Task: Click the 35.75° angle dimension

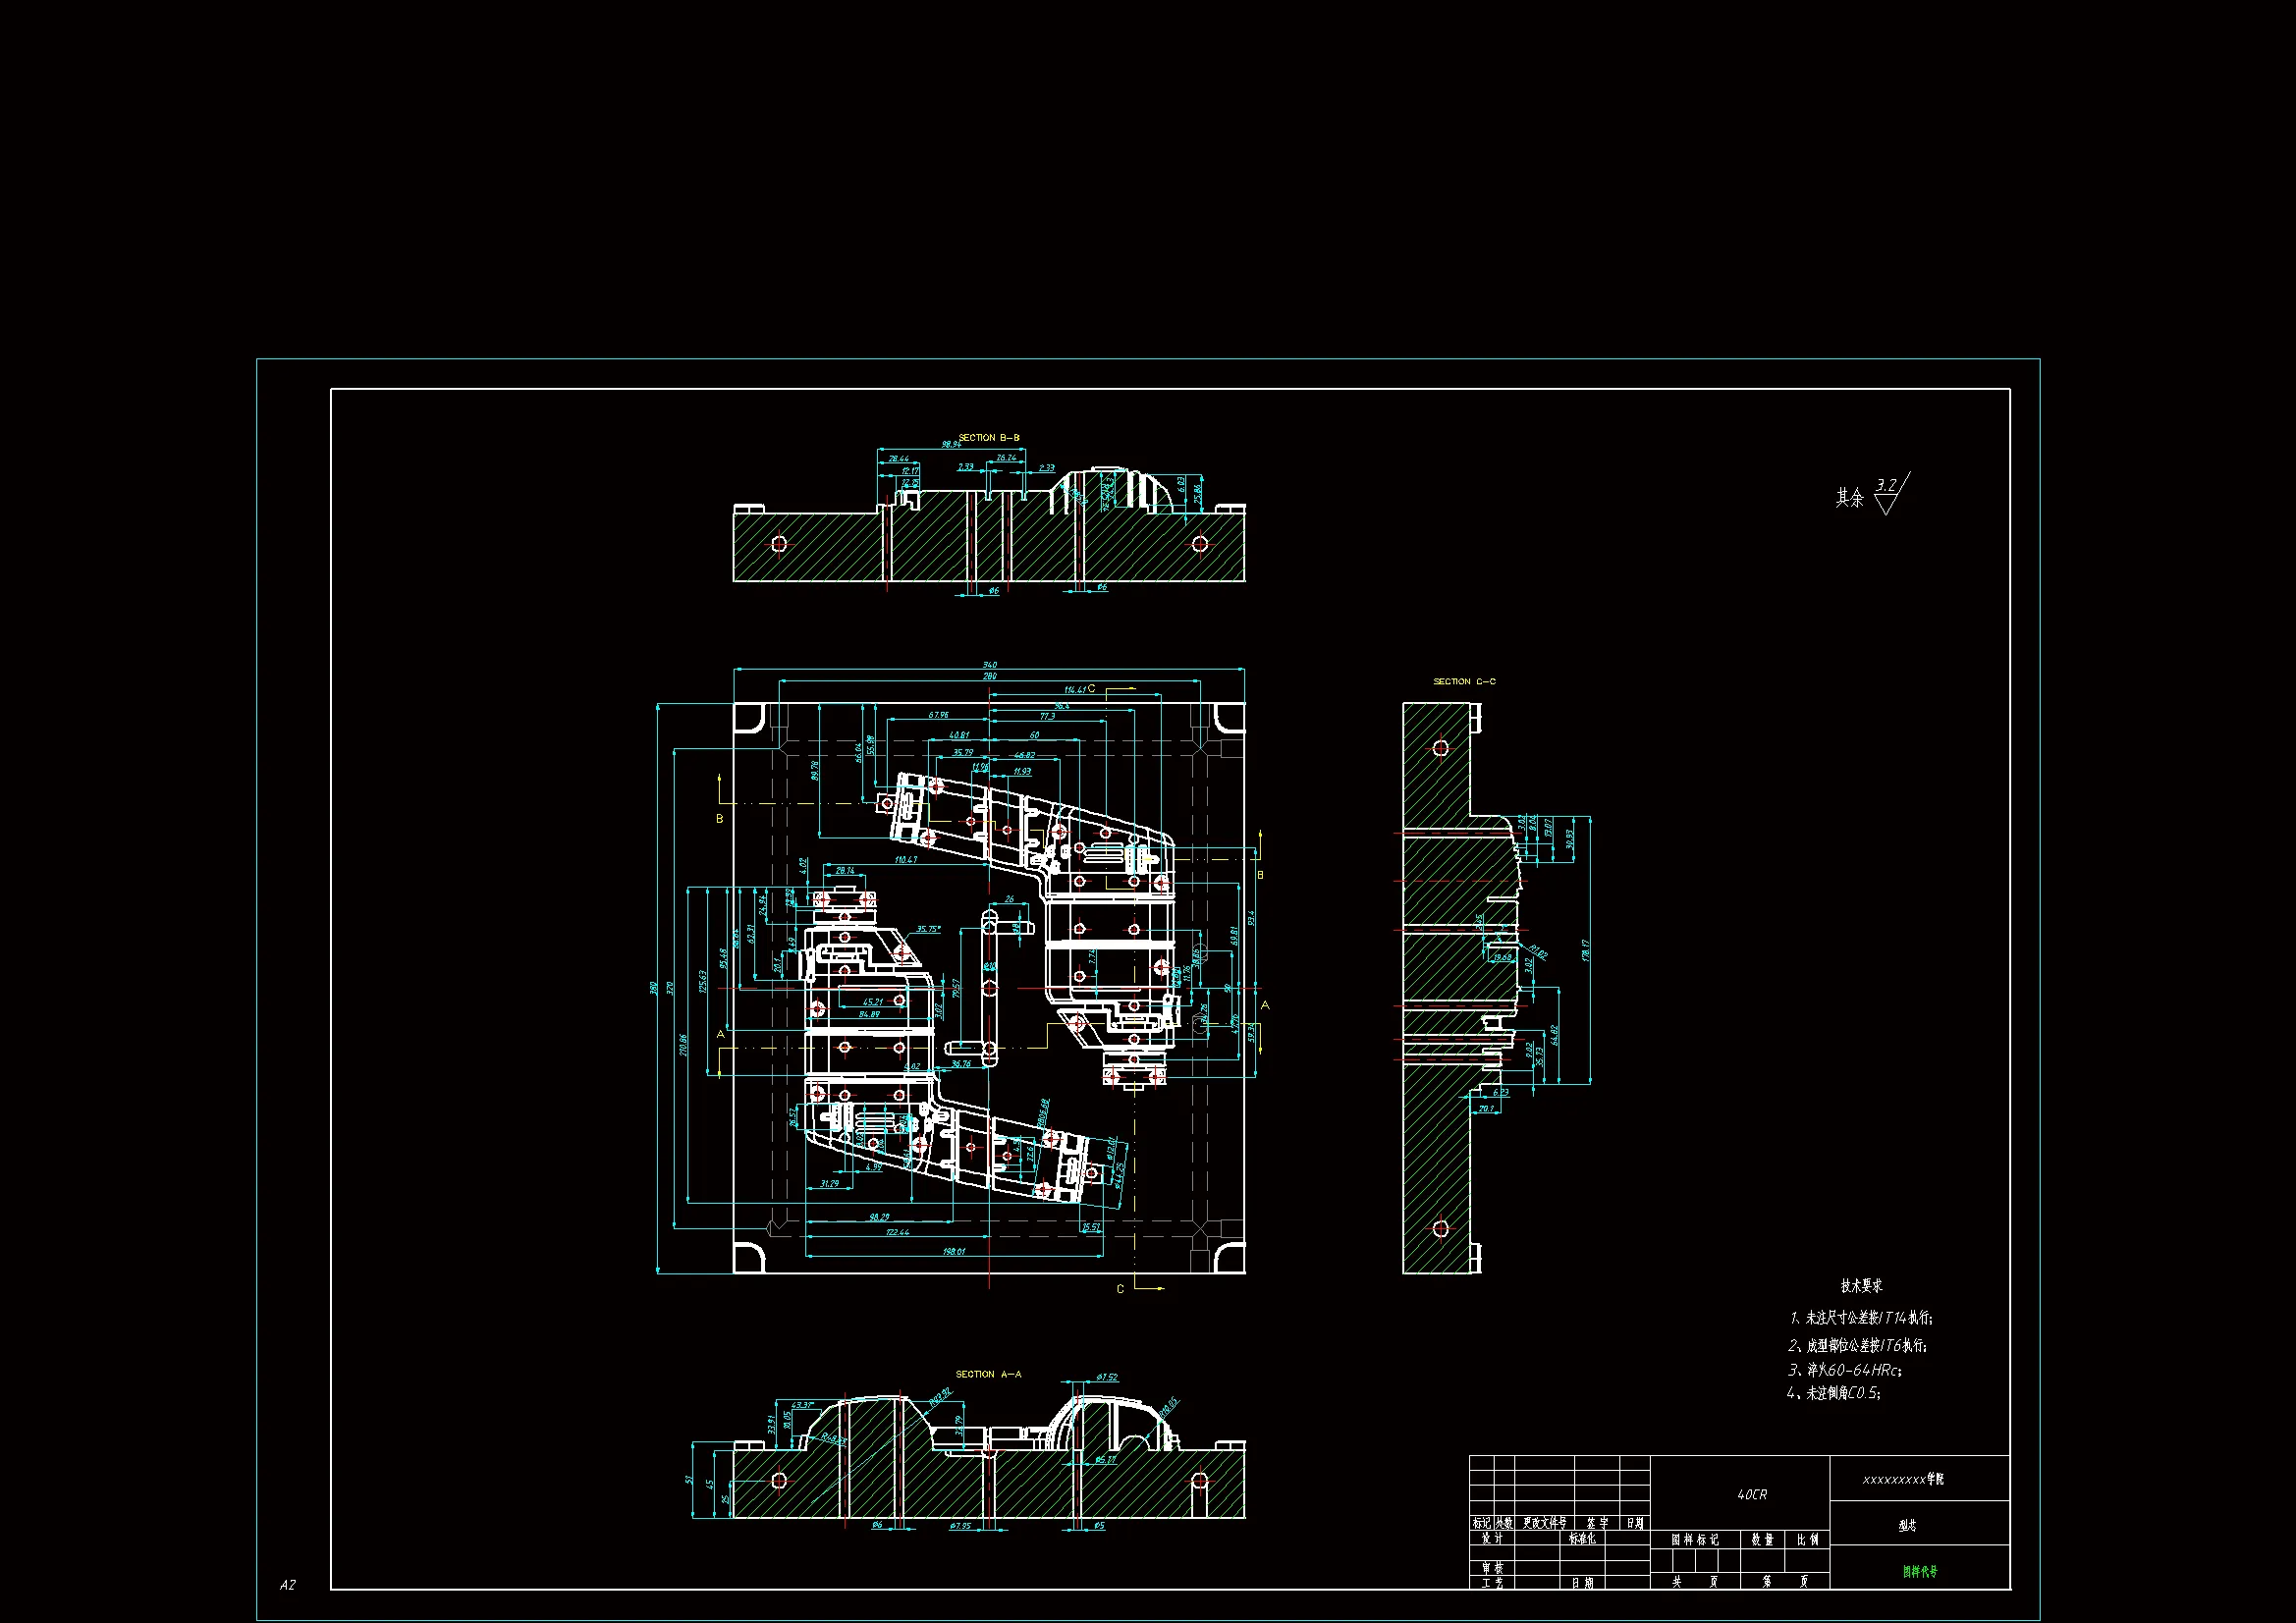Action: 927,929
